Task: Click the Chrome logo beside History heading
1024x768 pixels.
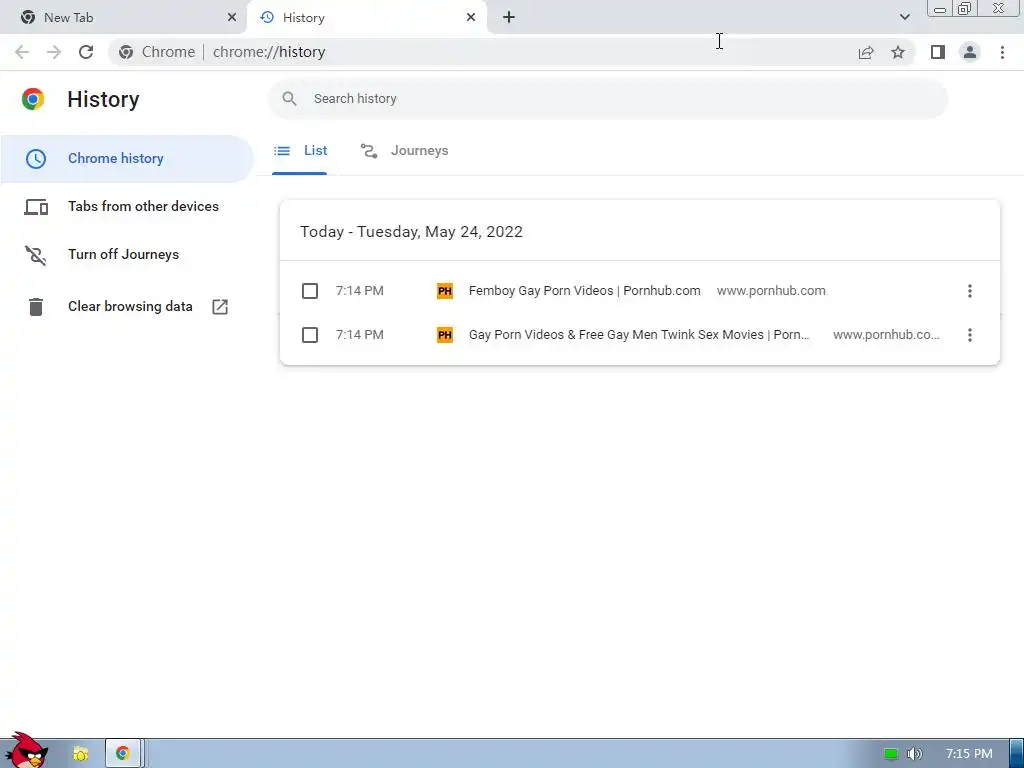Action: coord(33,99)
